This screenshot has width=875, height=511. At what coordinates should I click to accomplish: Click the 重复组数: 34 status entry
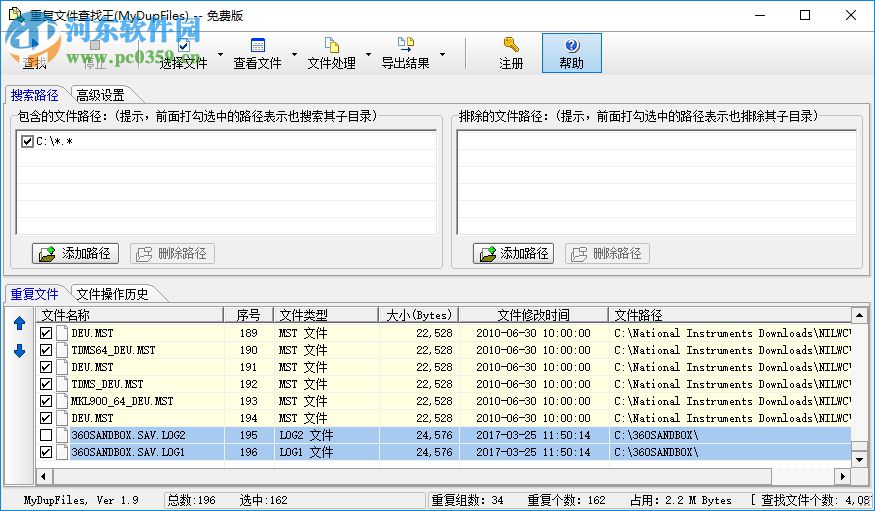coord(467,500)
